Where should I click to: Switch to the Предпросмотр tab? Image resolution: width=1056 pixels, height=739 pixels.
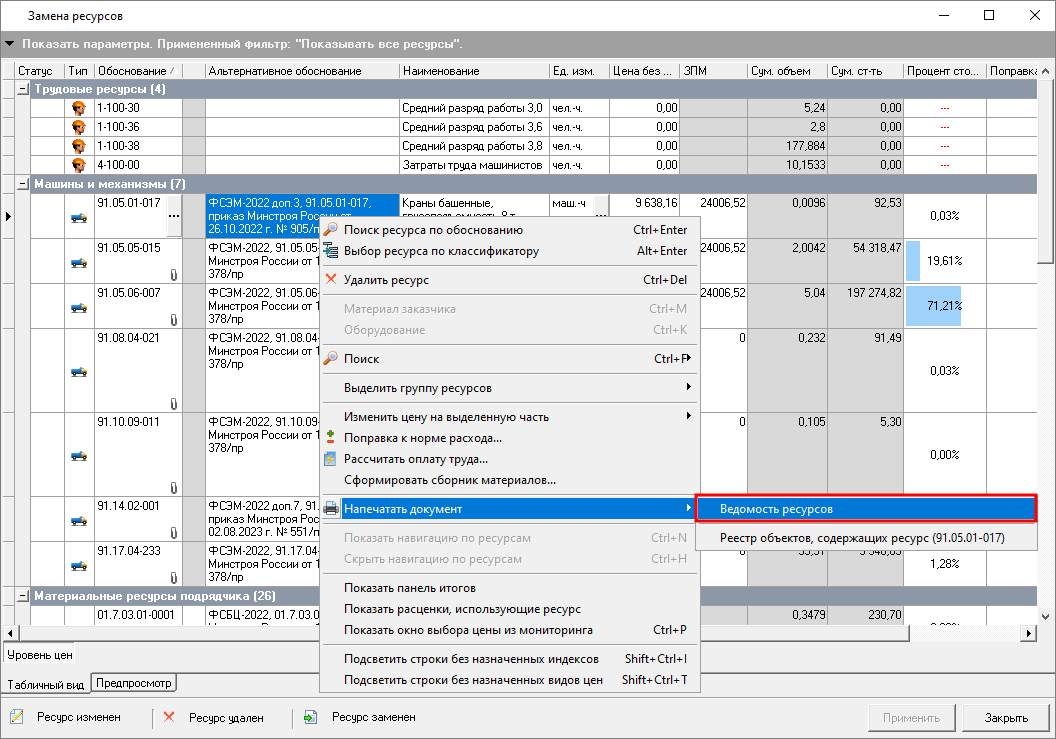134,684
